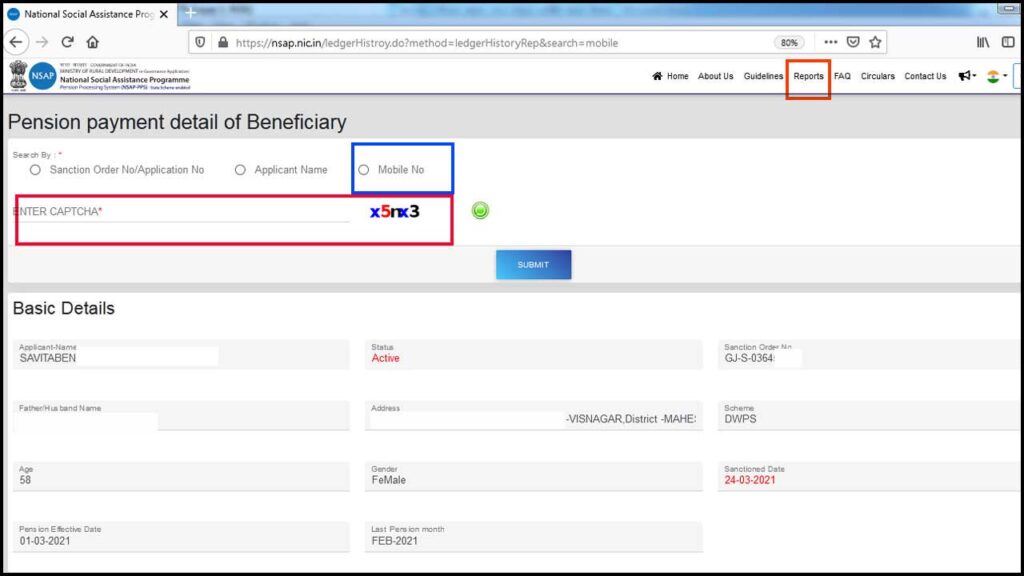Select the Mobile No radio button

coord(364,169)
